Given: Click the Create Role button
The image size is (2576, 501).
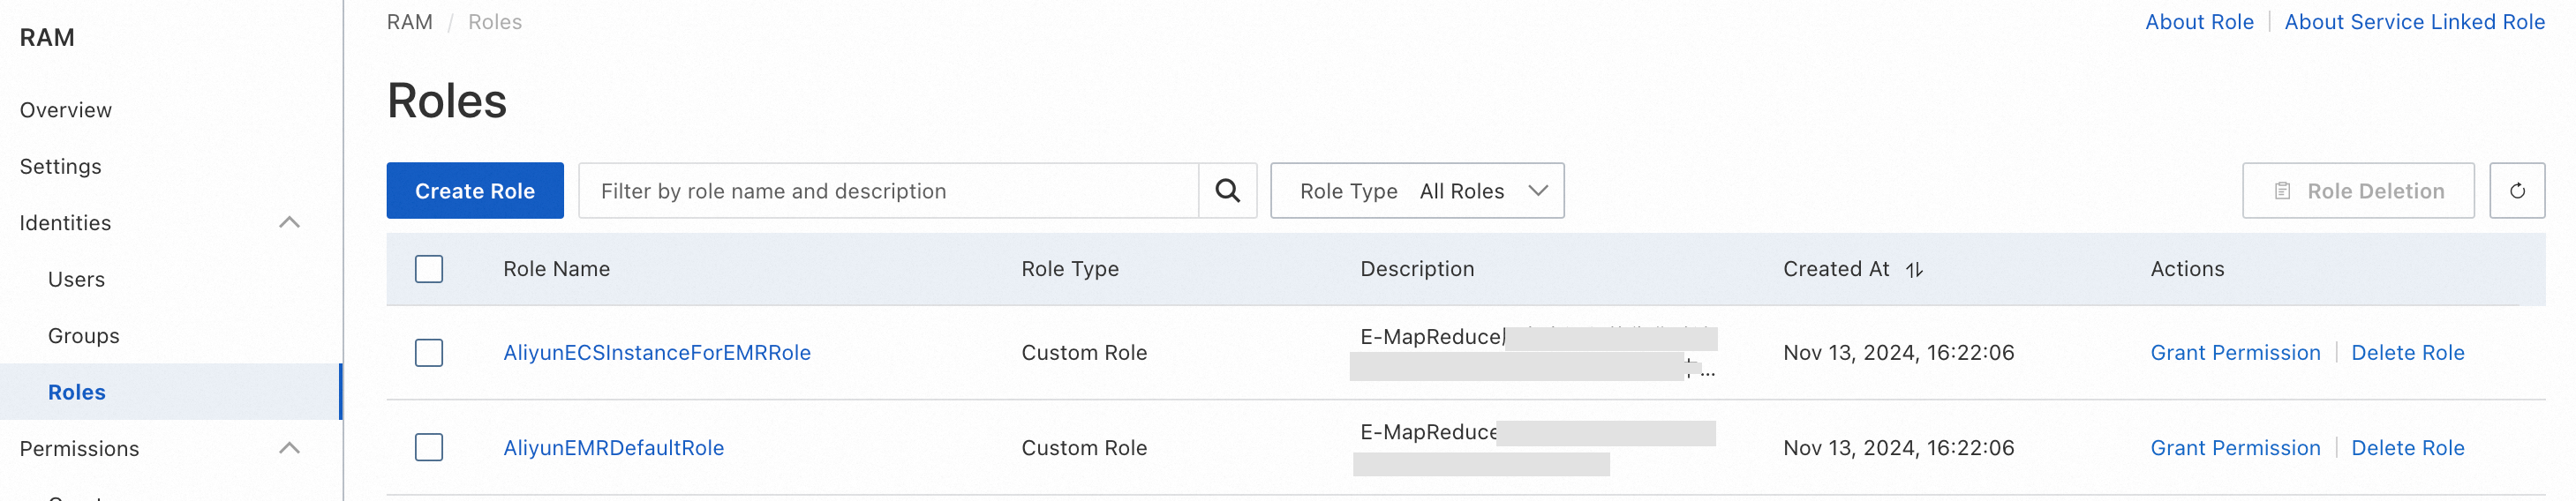Looking at the screenshot, I should point(475,191).
